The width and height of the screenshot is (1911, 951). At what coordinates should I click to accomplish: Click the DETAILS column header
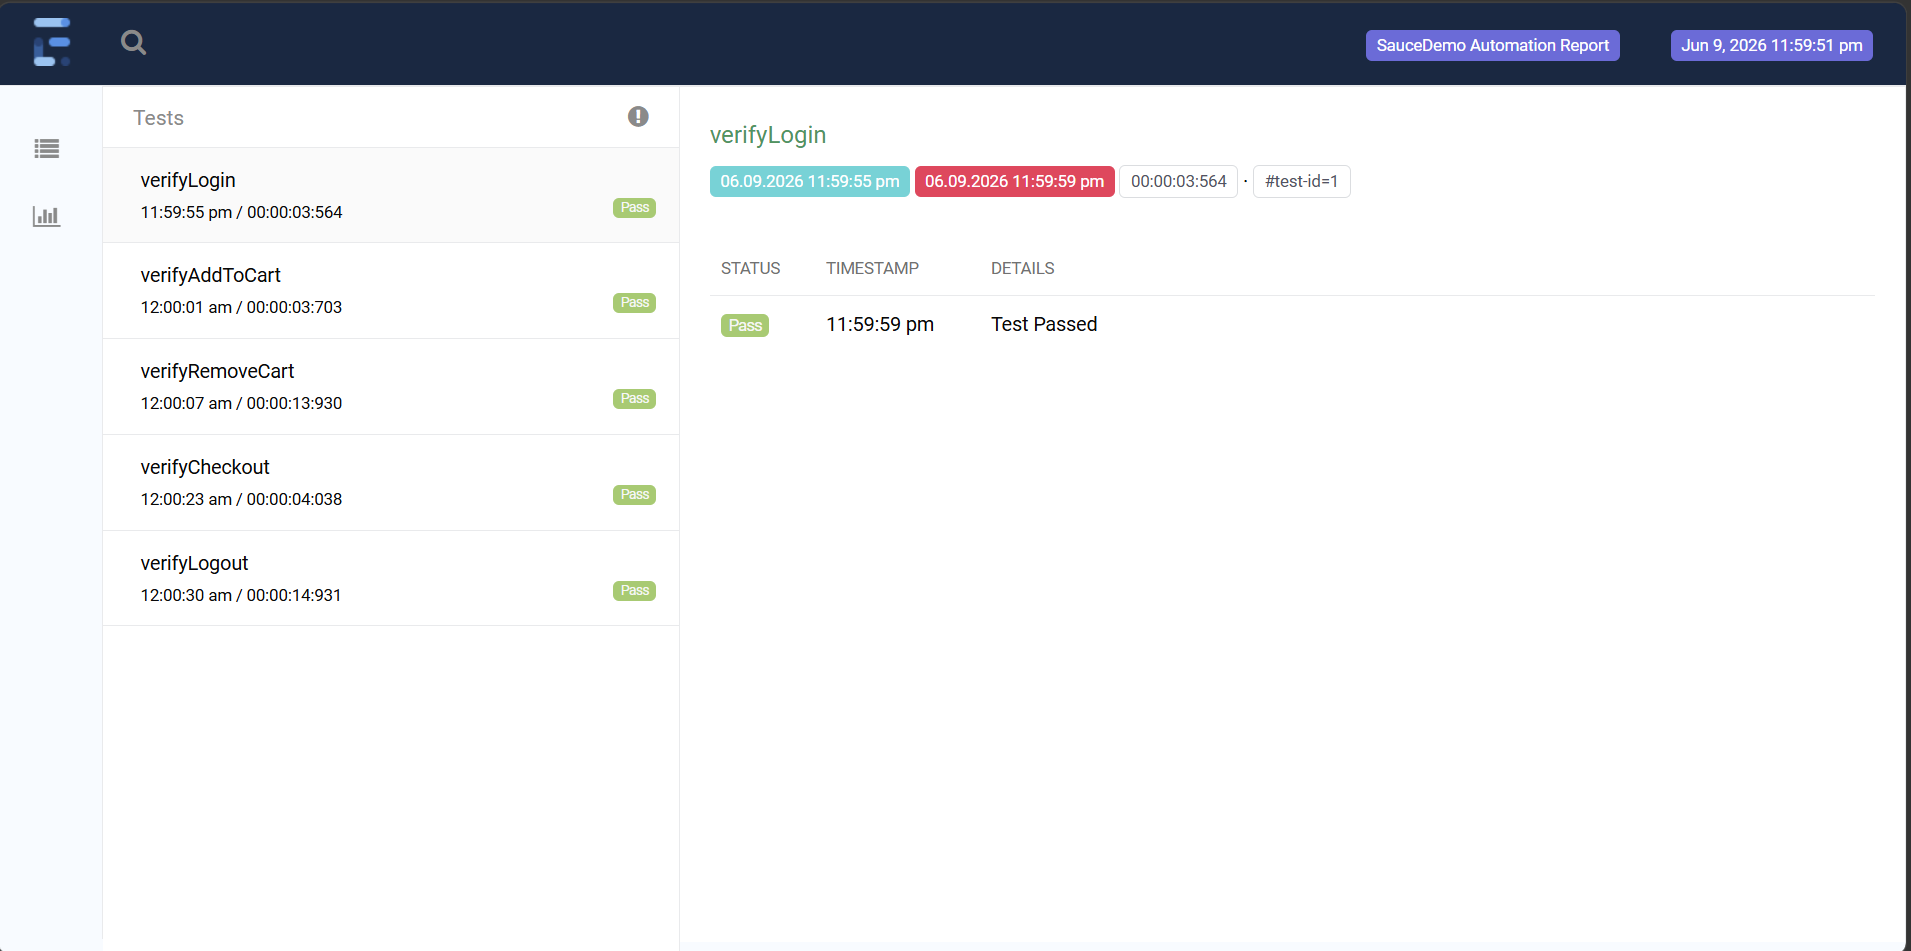[x=1022, y=268]
